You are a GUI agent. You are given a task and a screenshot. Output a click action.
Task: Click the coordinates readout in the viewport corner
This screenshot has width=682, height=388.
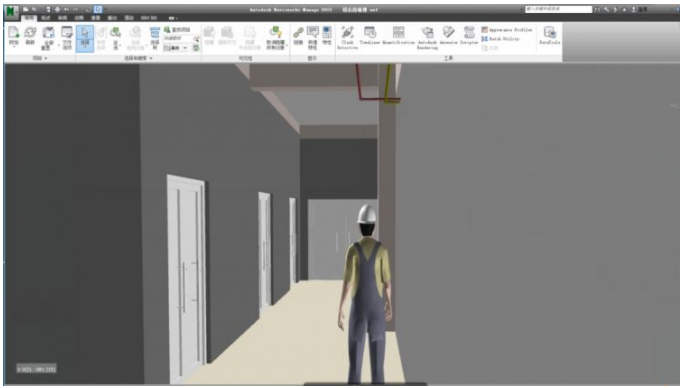pos(37,369)
